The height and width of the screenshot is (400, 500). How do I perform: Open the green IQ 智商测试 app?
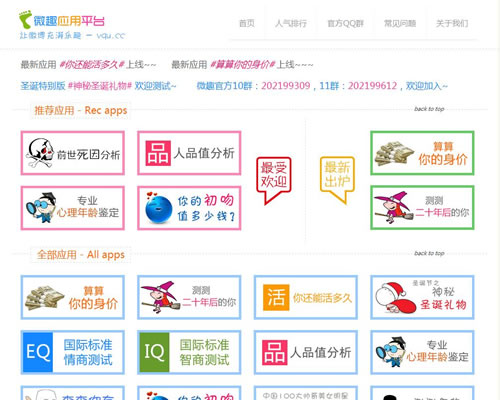coord(189,352)
